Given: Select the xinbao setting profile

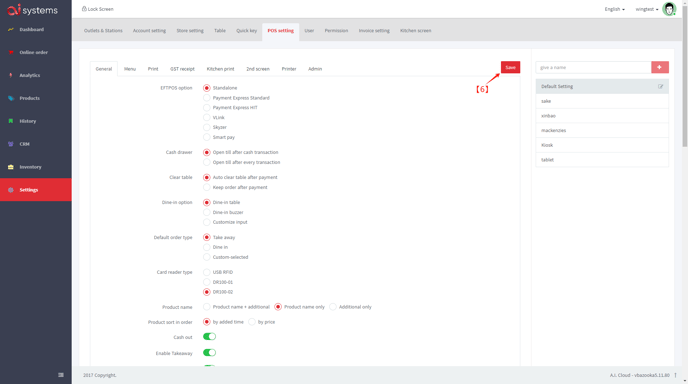Looking at the screenshot, I should [602, 116].
